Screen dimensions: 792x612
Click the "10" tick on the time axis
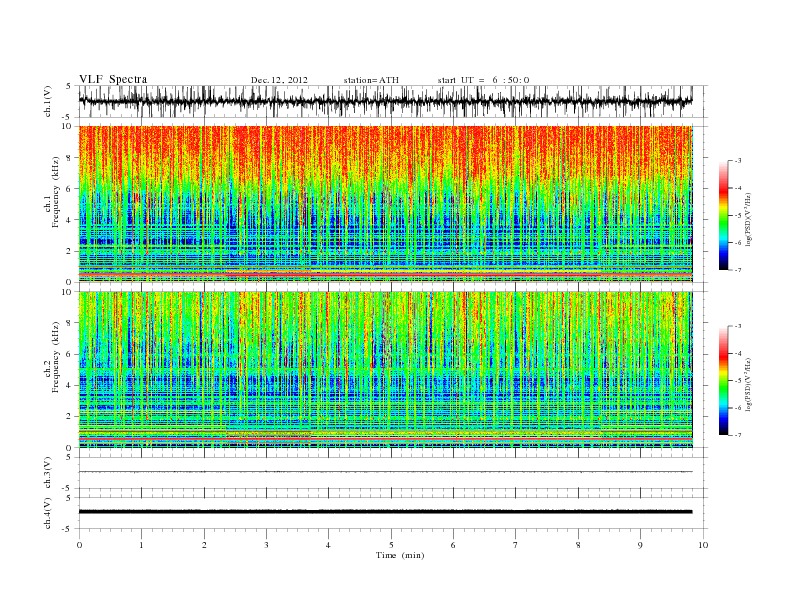(703, 545)
